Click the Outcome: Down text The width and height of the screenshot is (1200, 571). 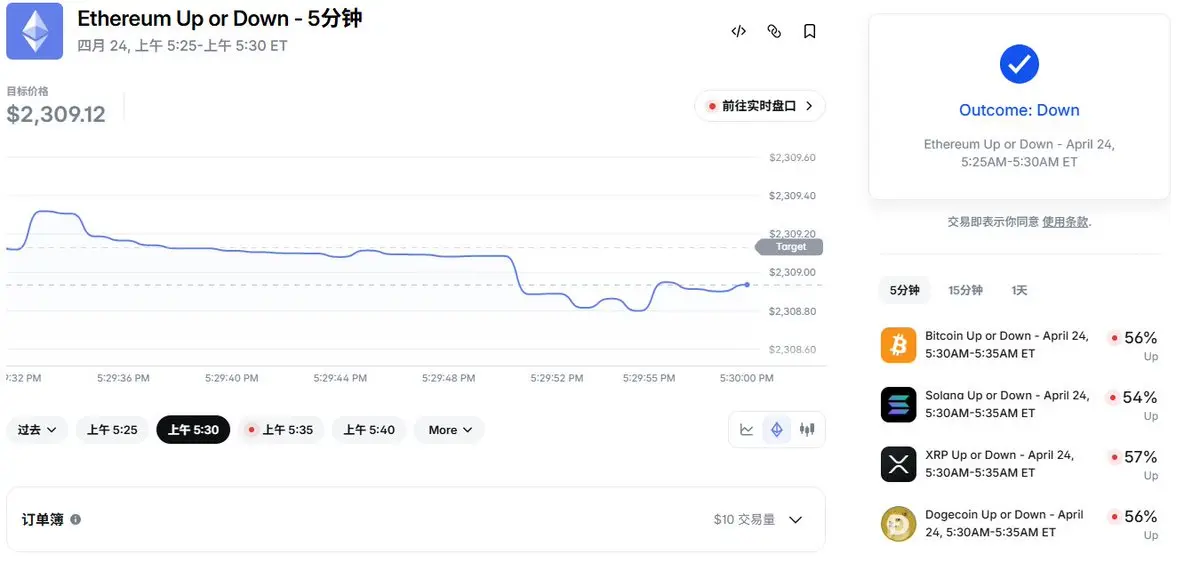[x=1019, y=110]
